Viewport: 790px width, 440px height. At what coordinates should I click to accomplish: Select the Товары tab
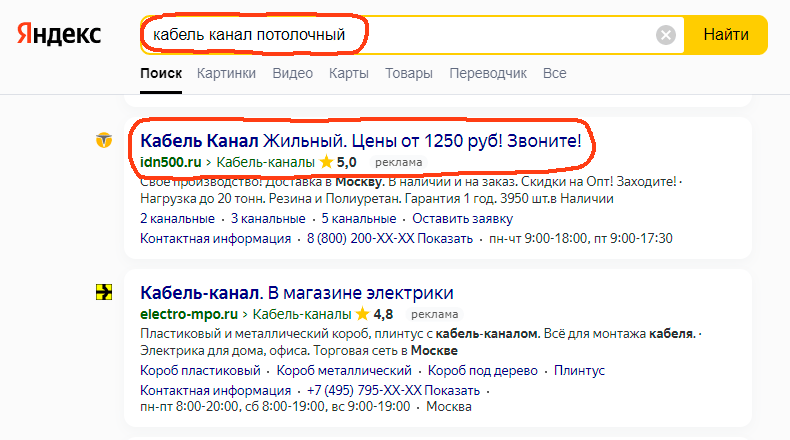[409, 73]
